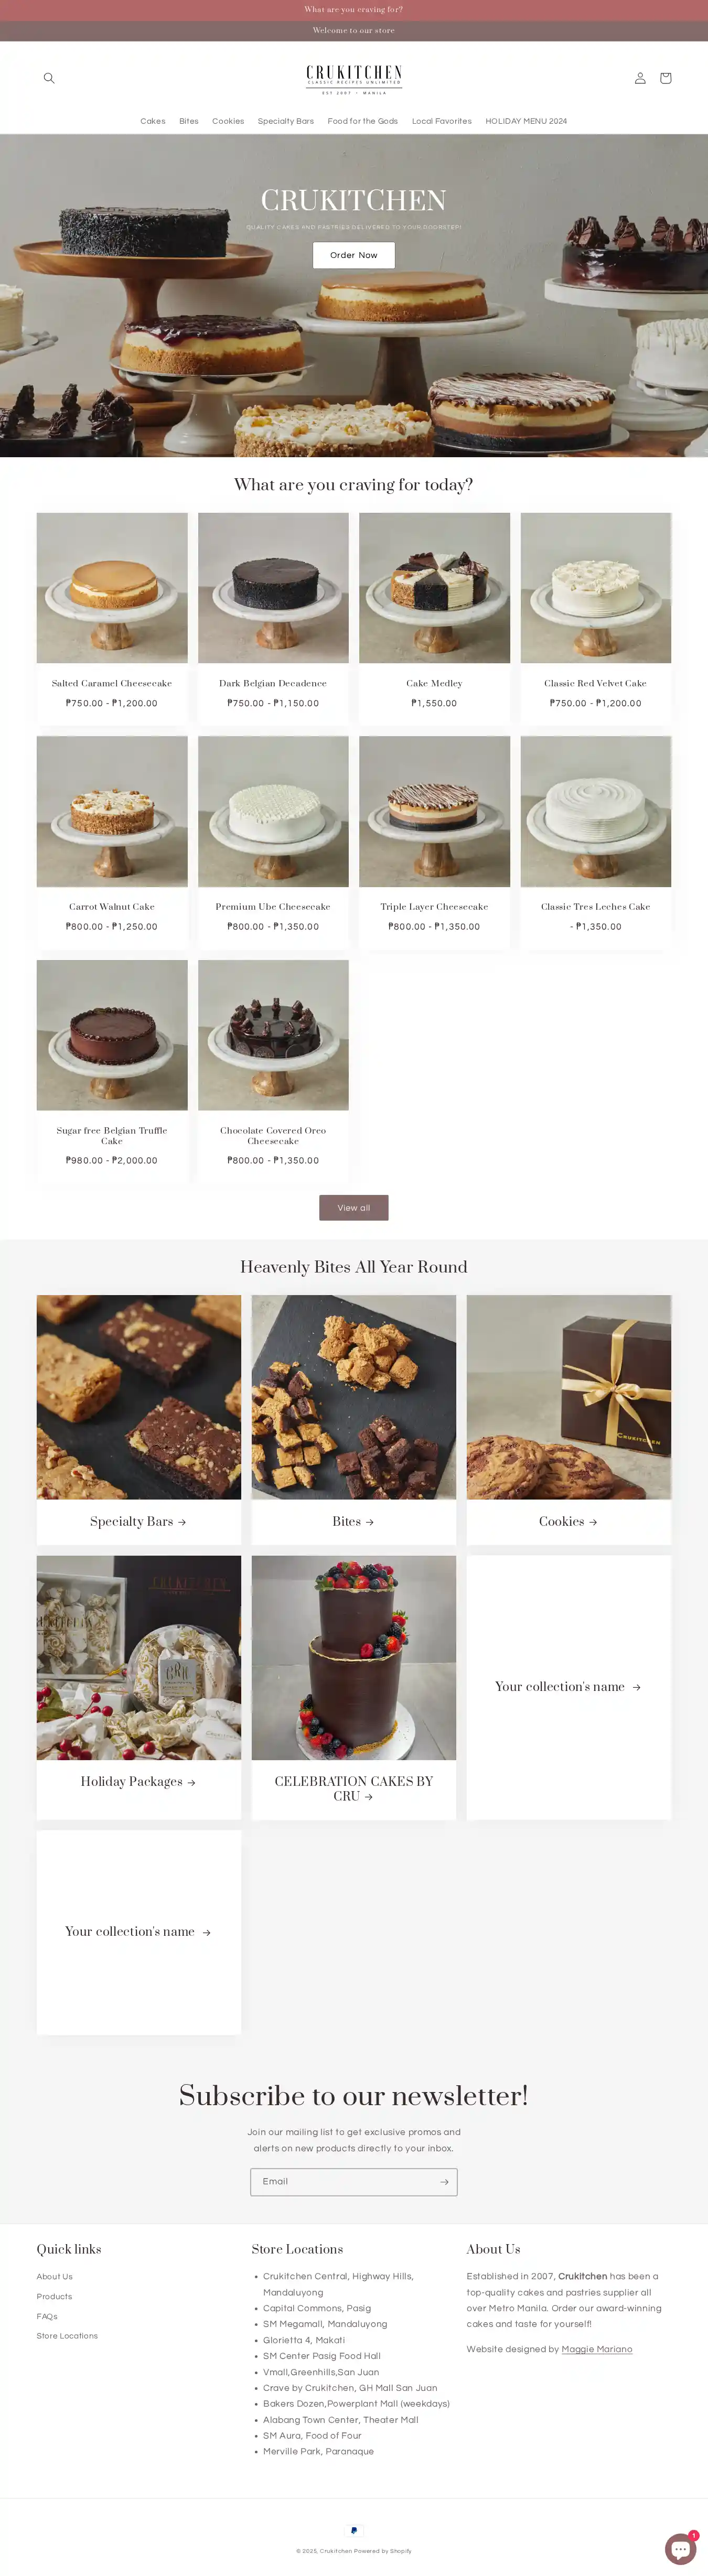Image resolution: width=708 pixels, height=2576 pixels.
Task: Open the Cookies collection card
Action: tap(568, 1420)
